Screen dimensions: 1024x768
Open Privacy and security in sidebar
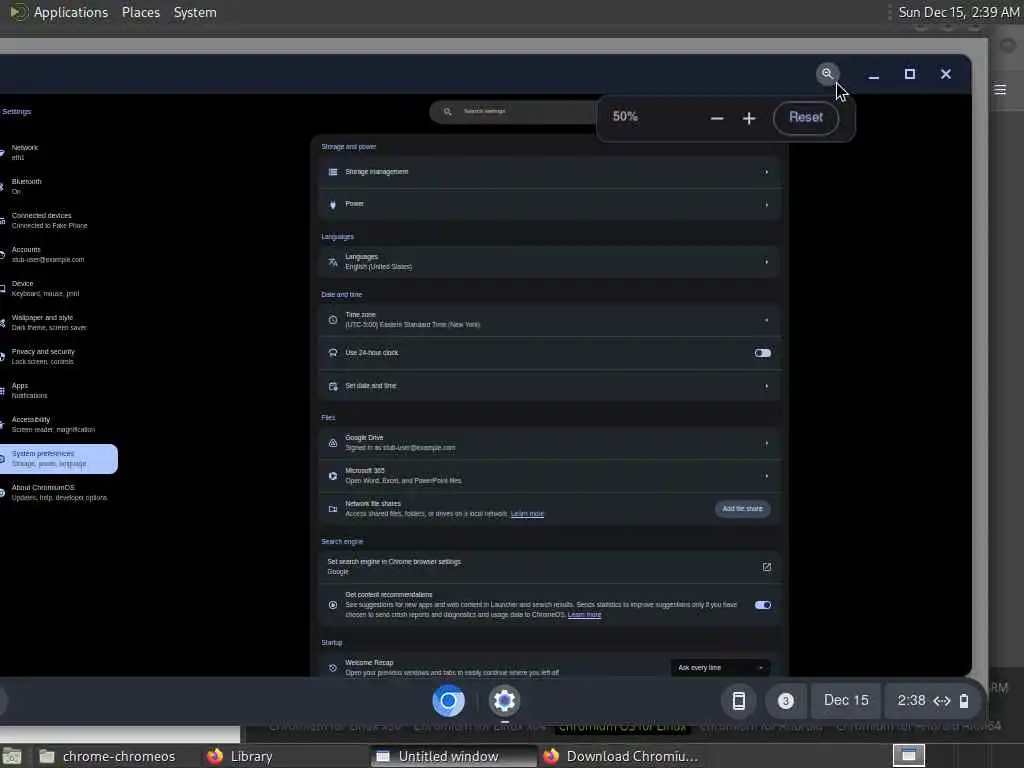click(x=57, y=356)
